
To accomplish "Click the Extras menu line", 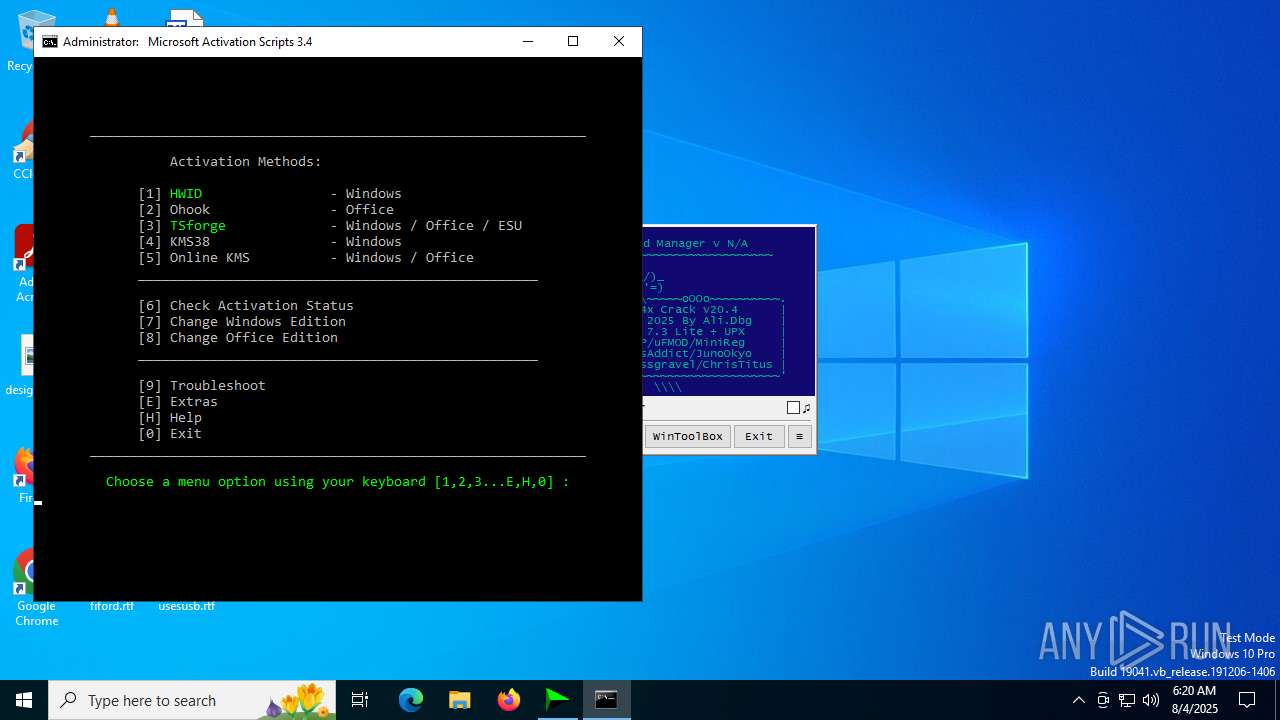I will (178, 402).
